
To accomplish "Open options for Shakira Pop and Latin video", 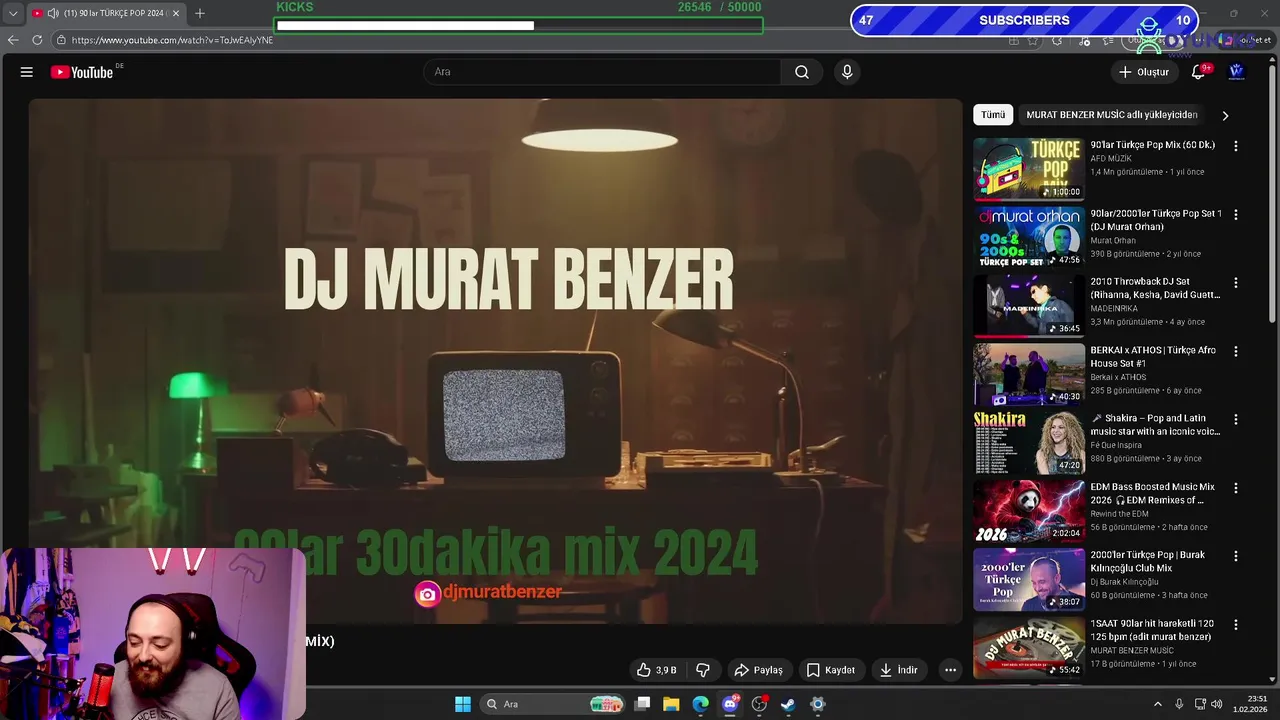I will (1236, 419).
